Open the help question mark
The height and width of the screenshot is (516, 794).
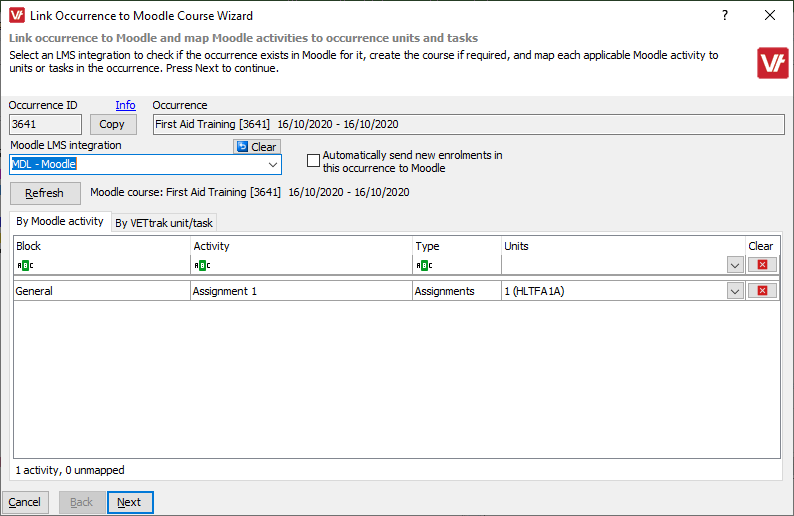click(x=725, y=15)
